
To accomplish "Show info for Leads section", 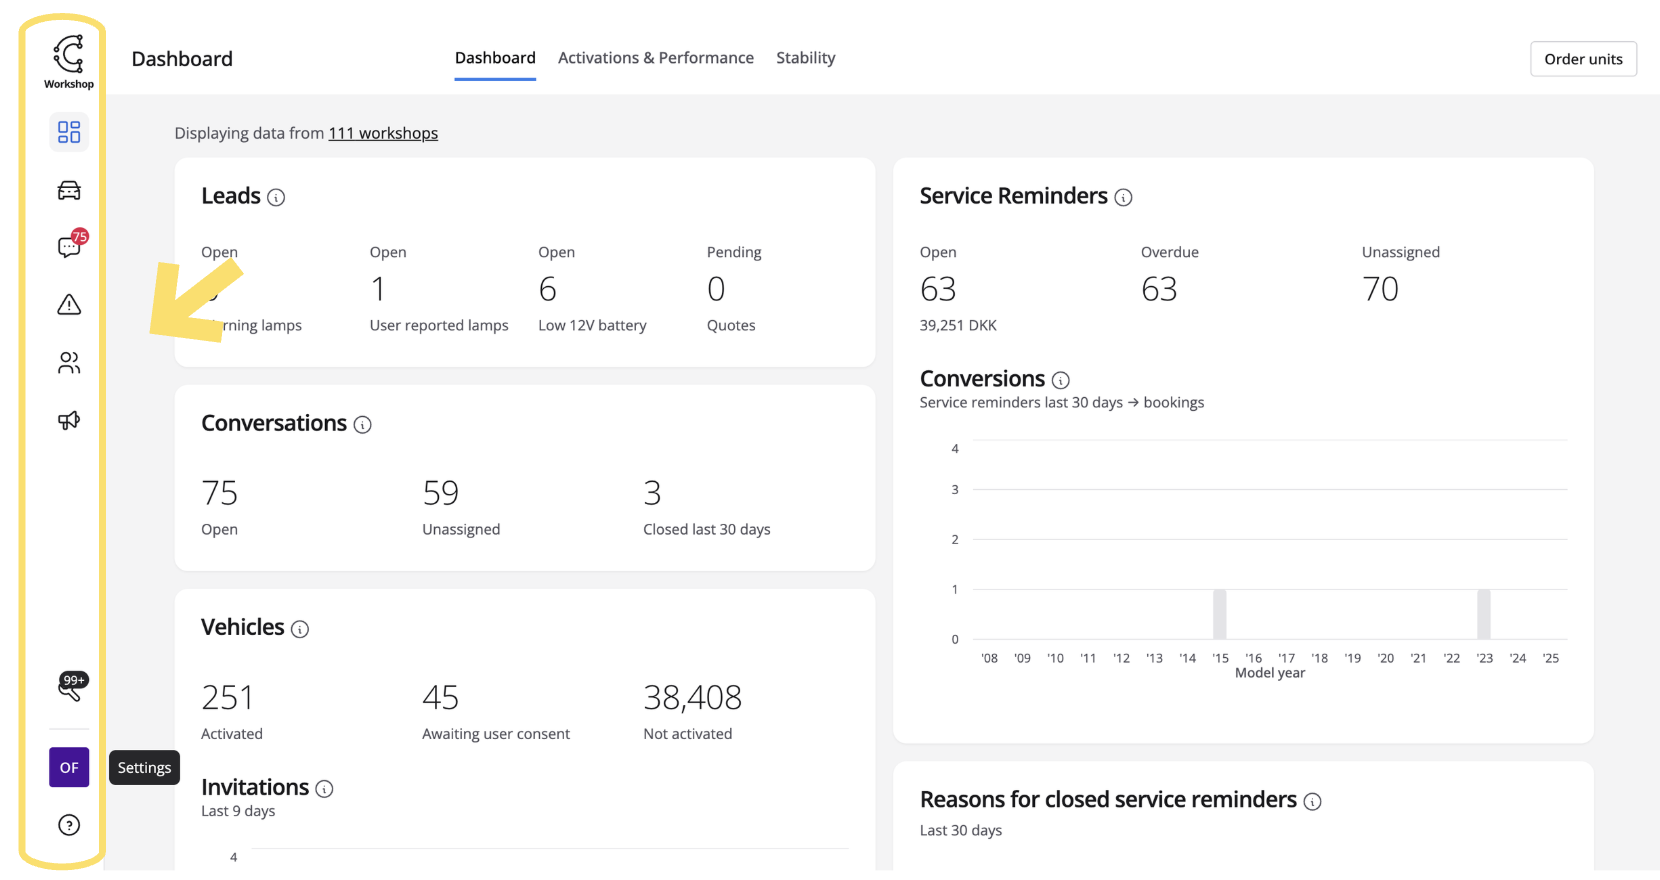I will tap(277, 198).
